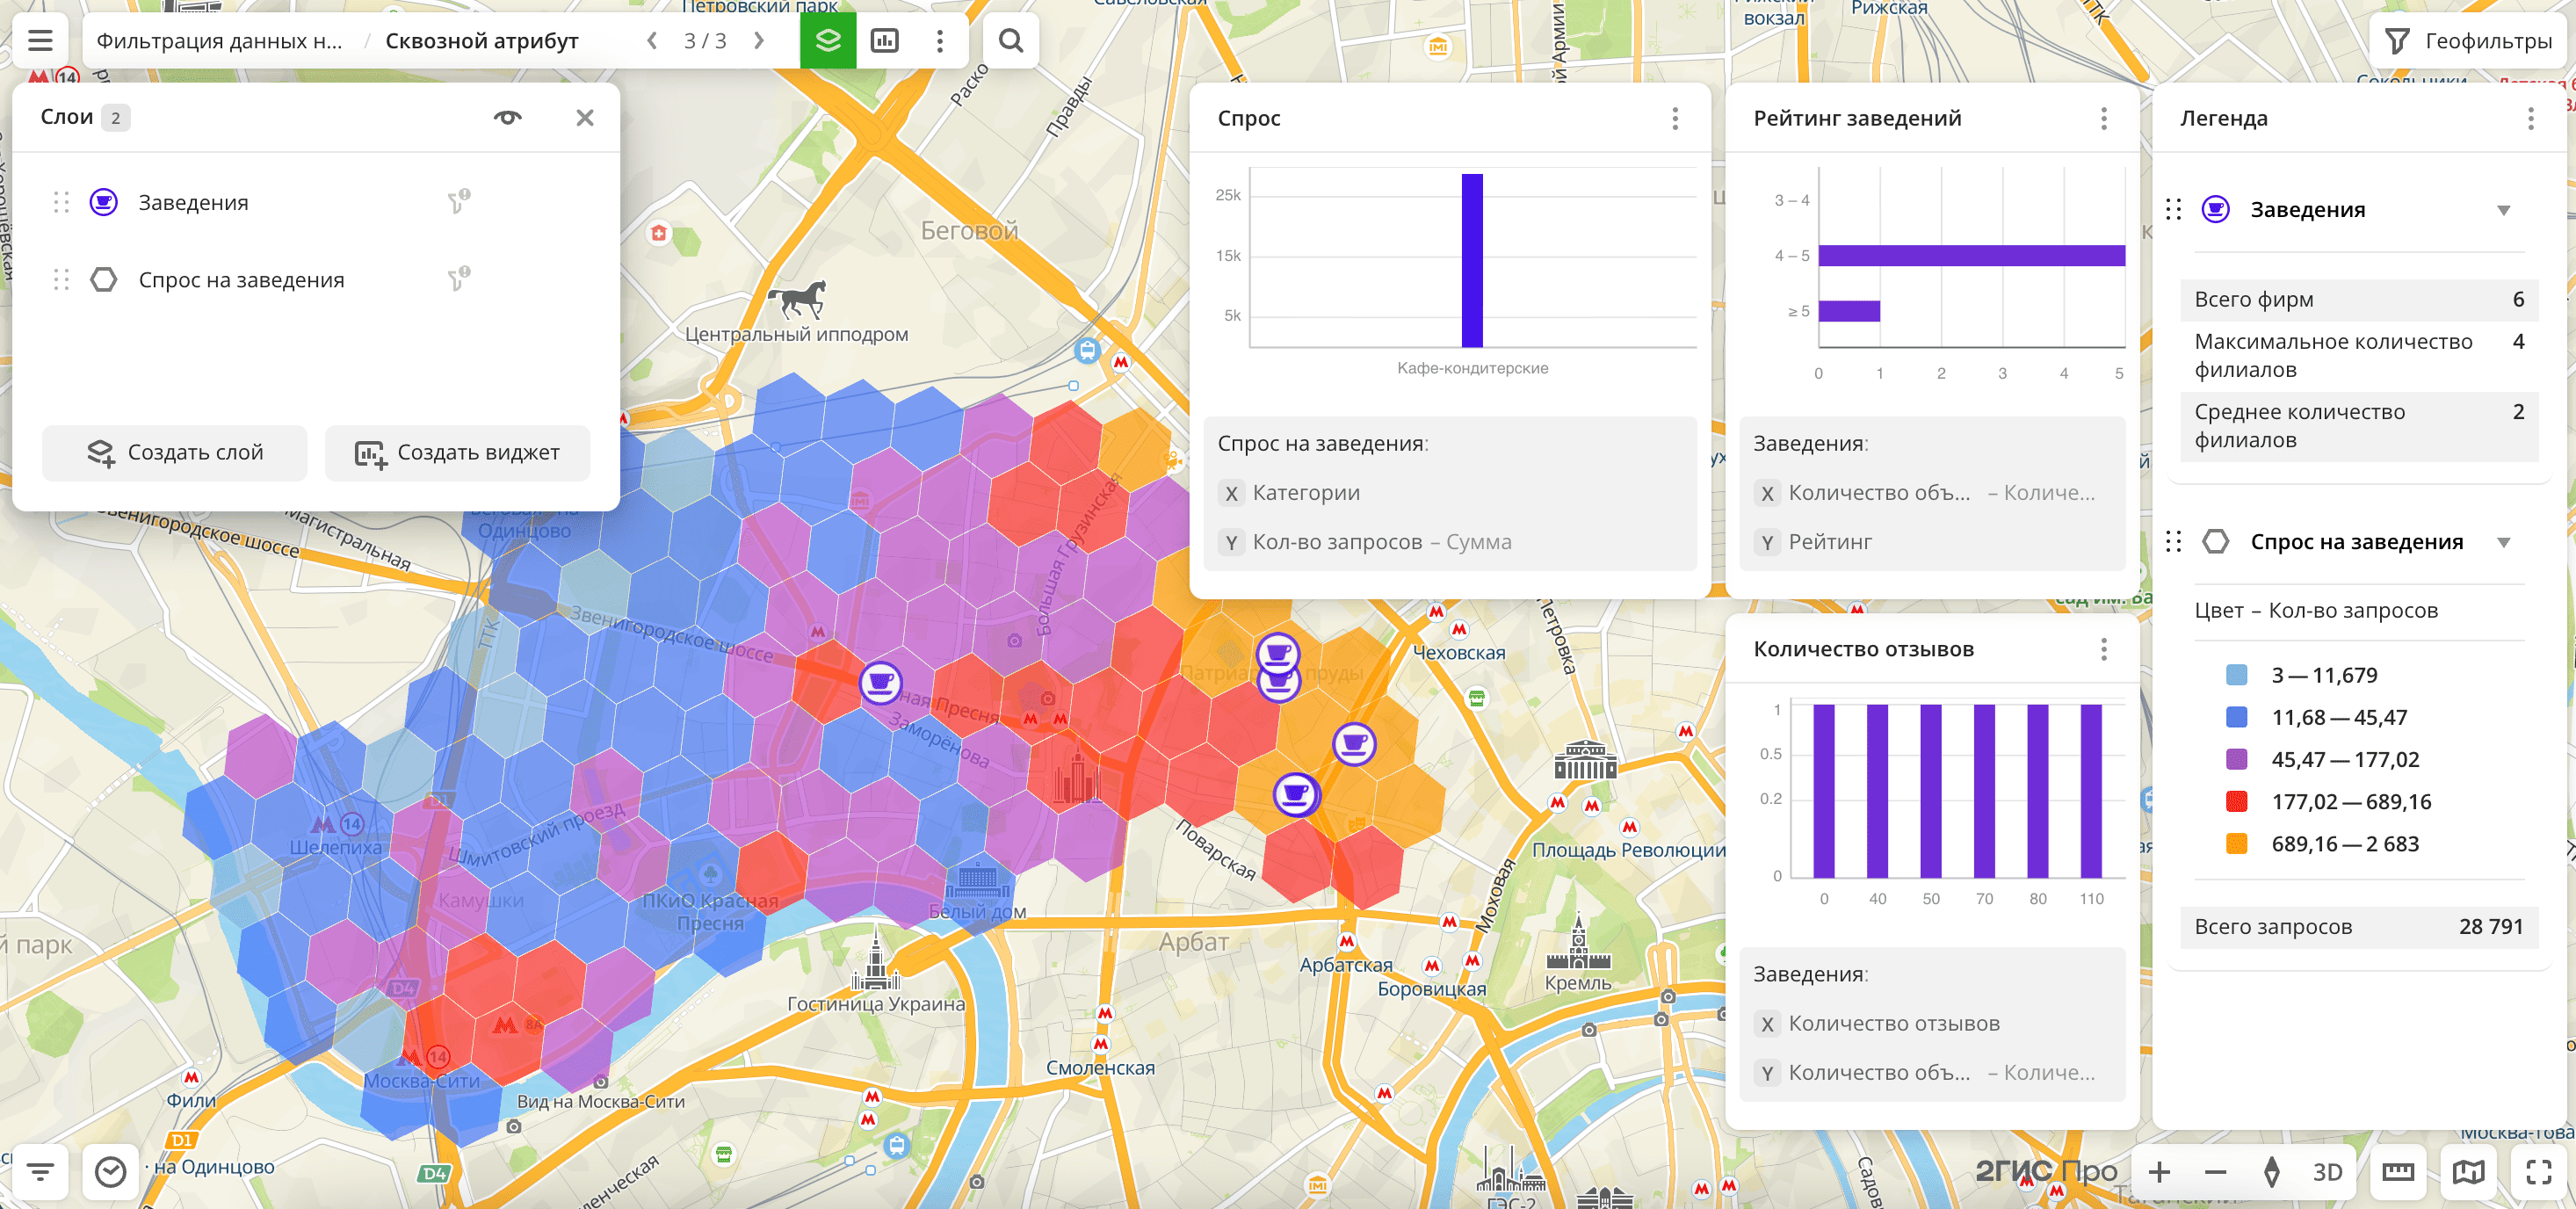Open Спрос widget options menu

[x=1675, y=119]
